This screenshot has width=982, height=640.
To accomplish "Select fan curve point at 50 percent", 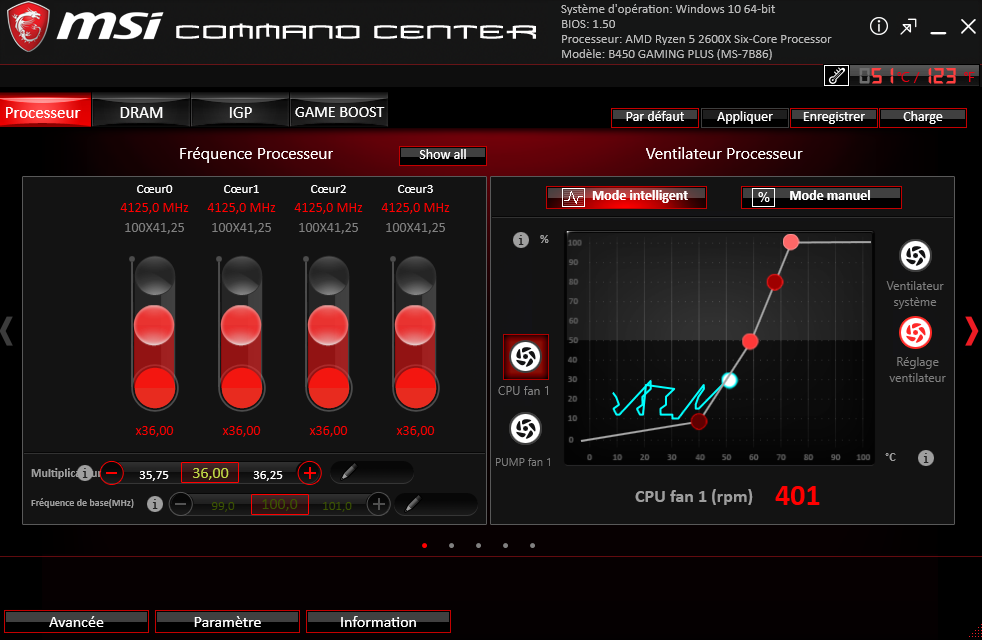I will click(750, 341).
